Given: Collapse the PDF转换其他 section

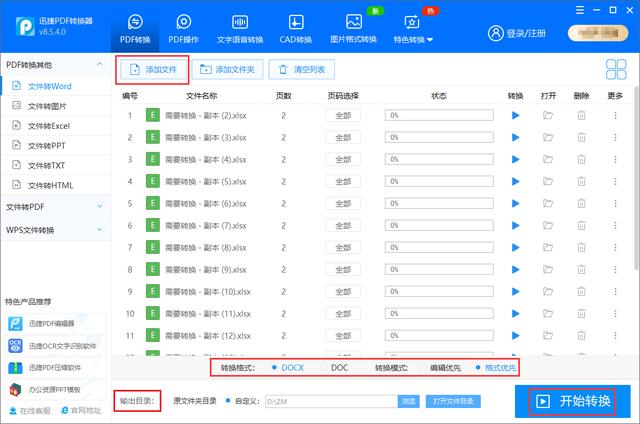Looking at the screenshot, I should [100, 65].
